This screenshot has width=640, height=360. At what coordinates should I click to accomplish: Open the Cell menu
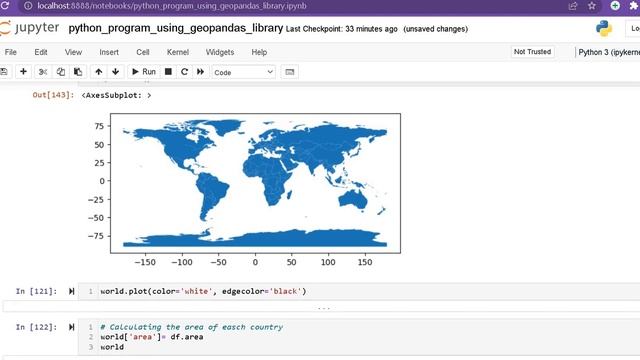[142, 52]
